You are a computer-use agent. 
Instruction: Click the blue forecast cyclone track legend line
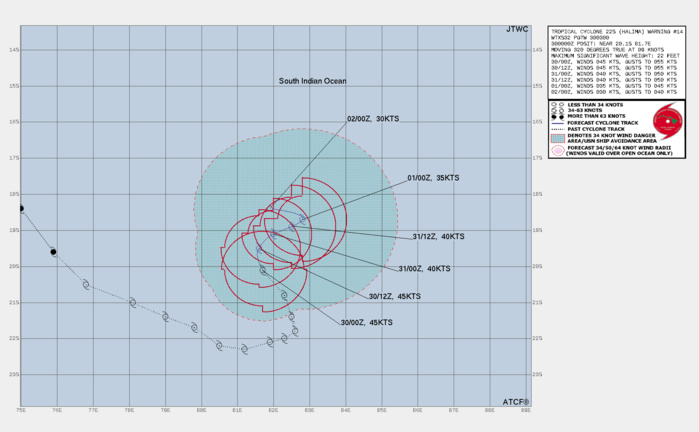tap(556, 122)
